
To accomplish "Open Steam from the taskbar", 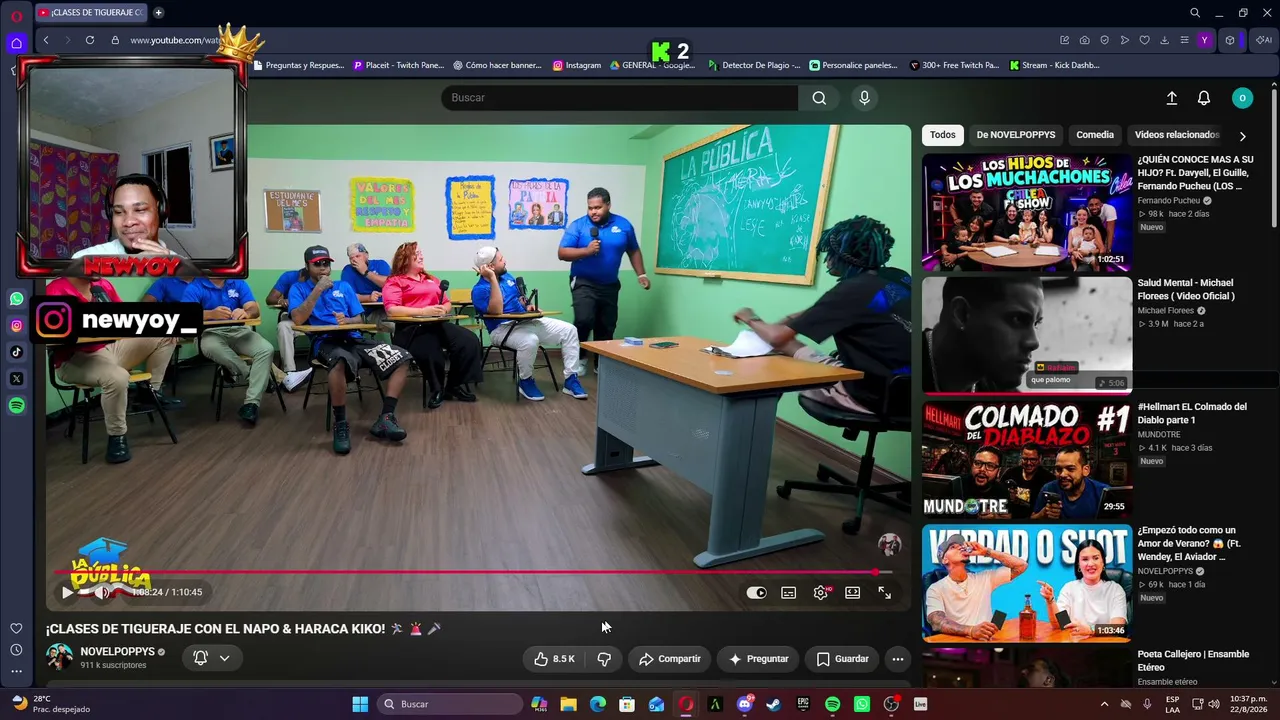I will click(x=773, y=704).
